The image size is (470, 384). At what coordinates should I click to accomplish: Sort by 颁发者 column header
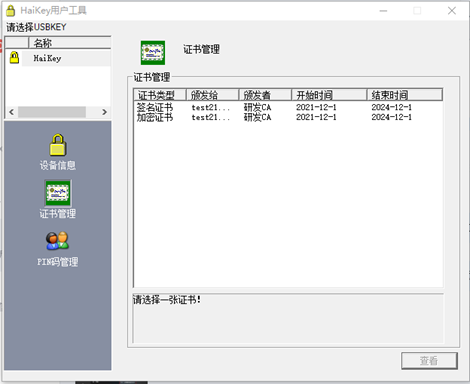tap(265, 95)
